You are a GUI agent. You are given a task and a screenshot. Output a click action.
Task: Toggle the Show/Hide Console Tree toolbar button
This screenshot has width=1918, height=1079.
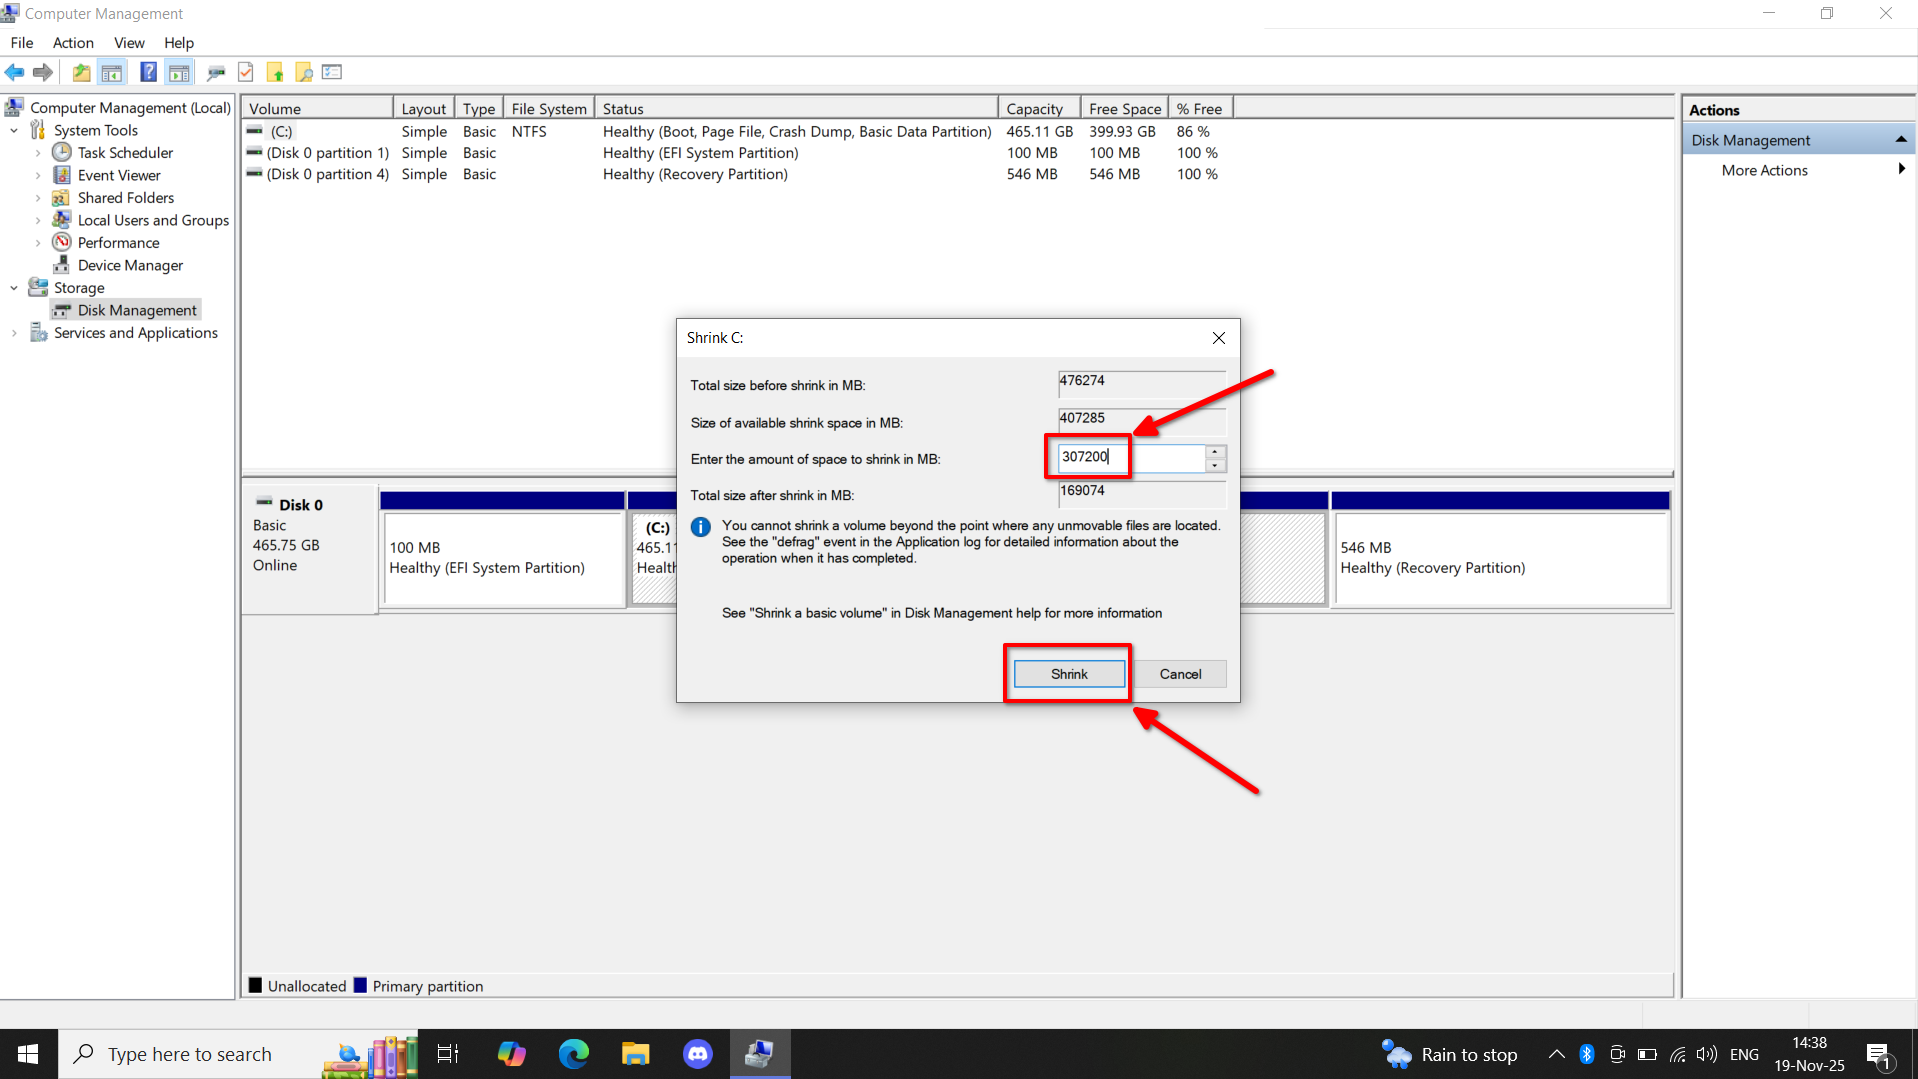pyautogui.click(x=112, y=72)
